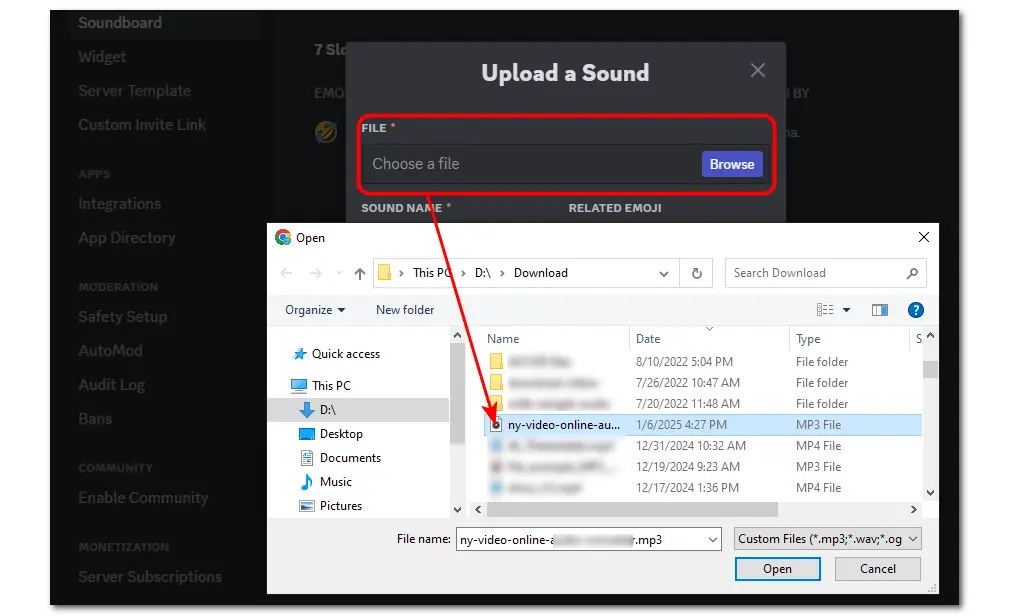Select folder dated 7/26/2022 10:47 AM
Screen dimensions: 1010x616
coord(703,383)
